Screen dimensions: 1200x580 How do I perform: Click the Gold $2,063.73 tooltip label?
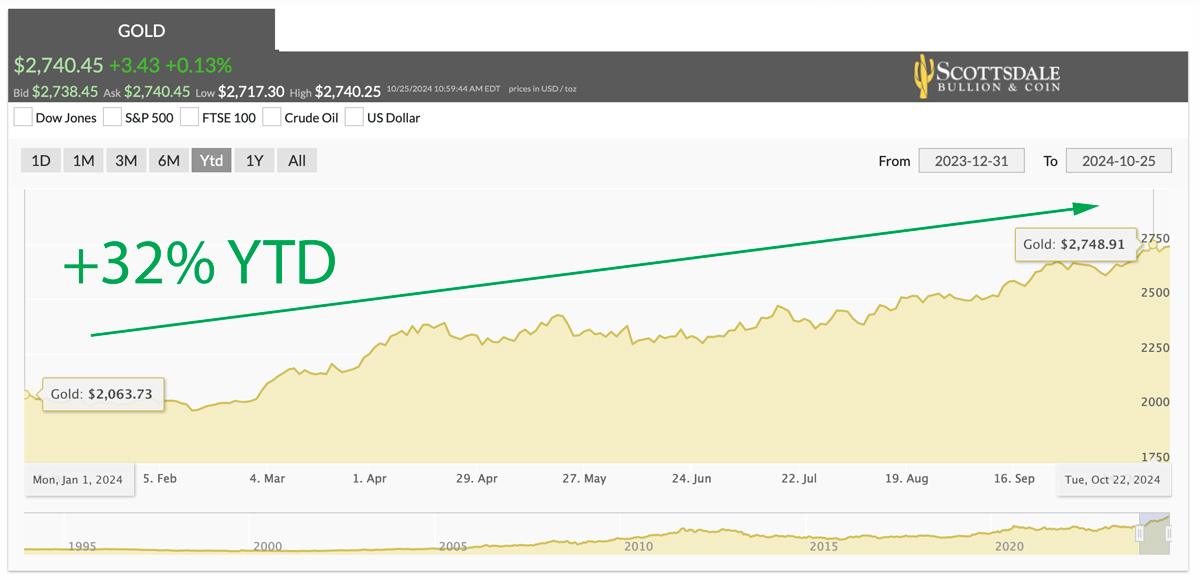103,394
